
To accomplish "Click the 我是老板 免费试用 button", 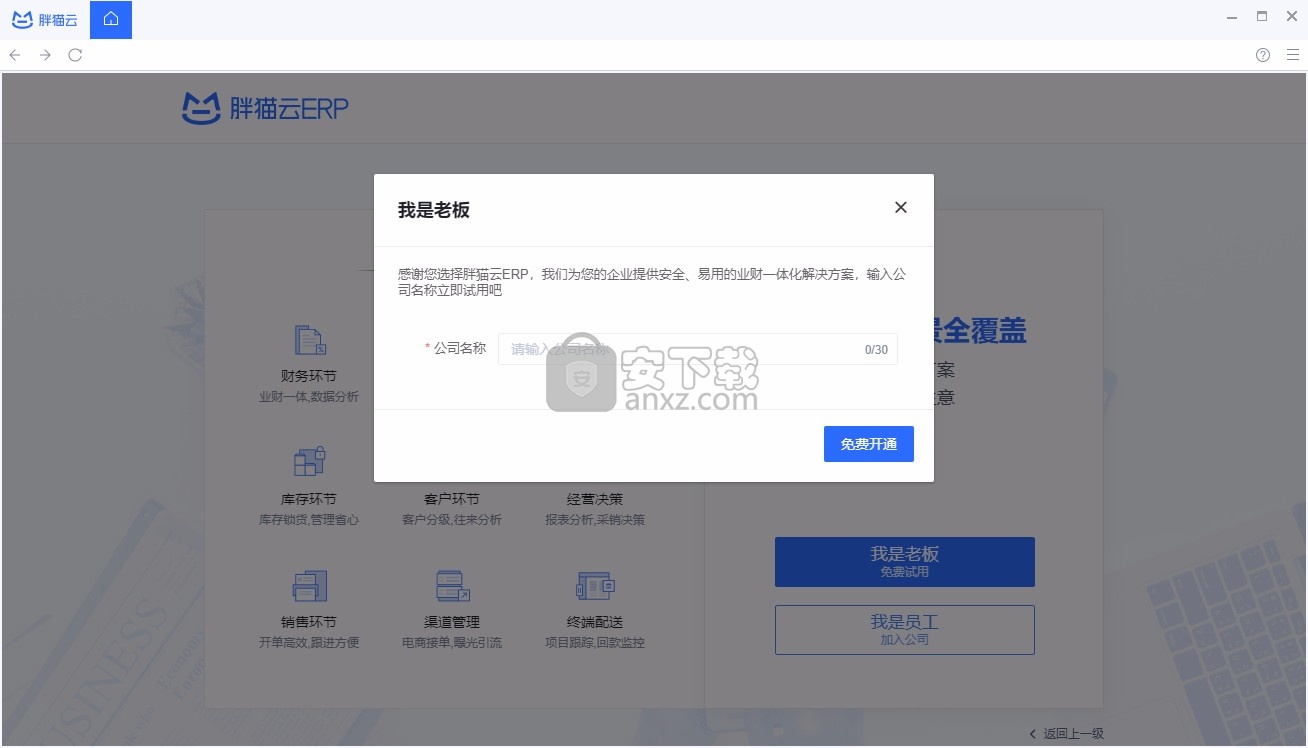I will (x=905, y=562).
